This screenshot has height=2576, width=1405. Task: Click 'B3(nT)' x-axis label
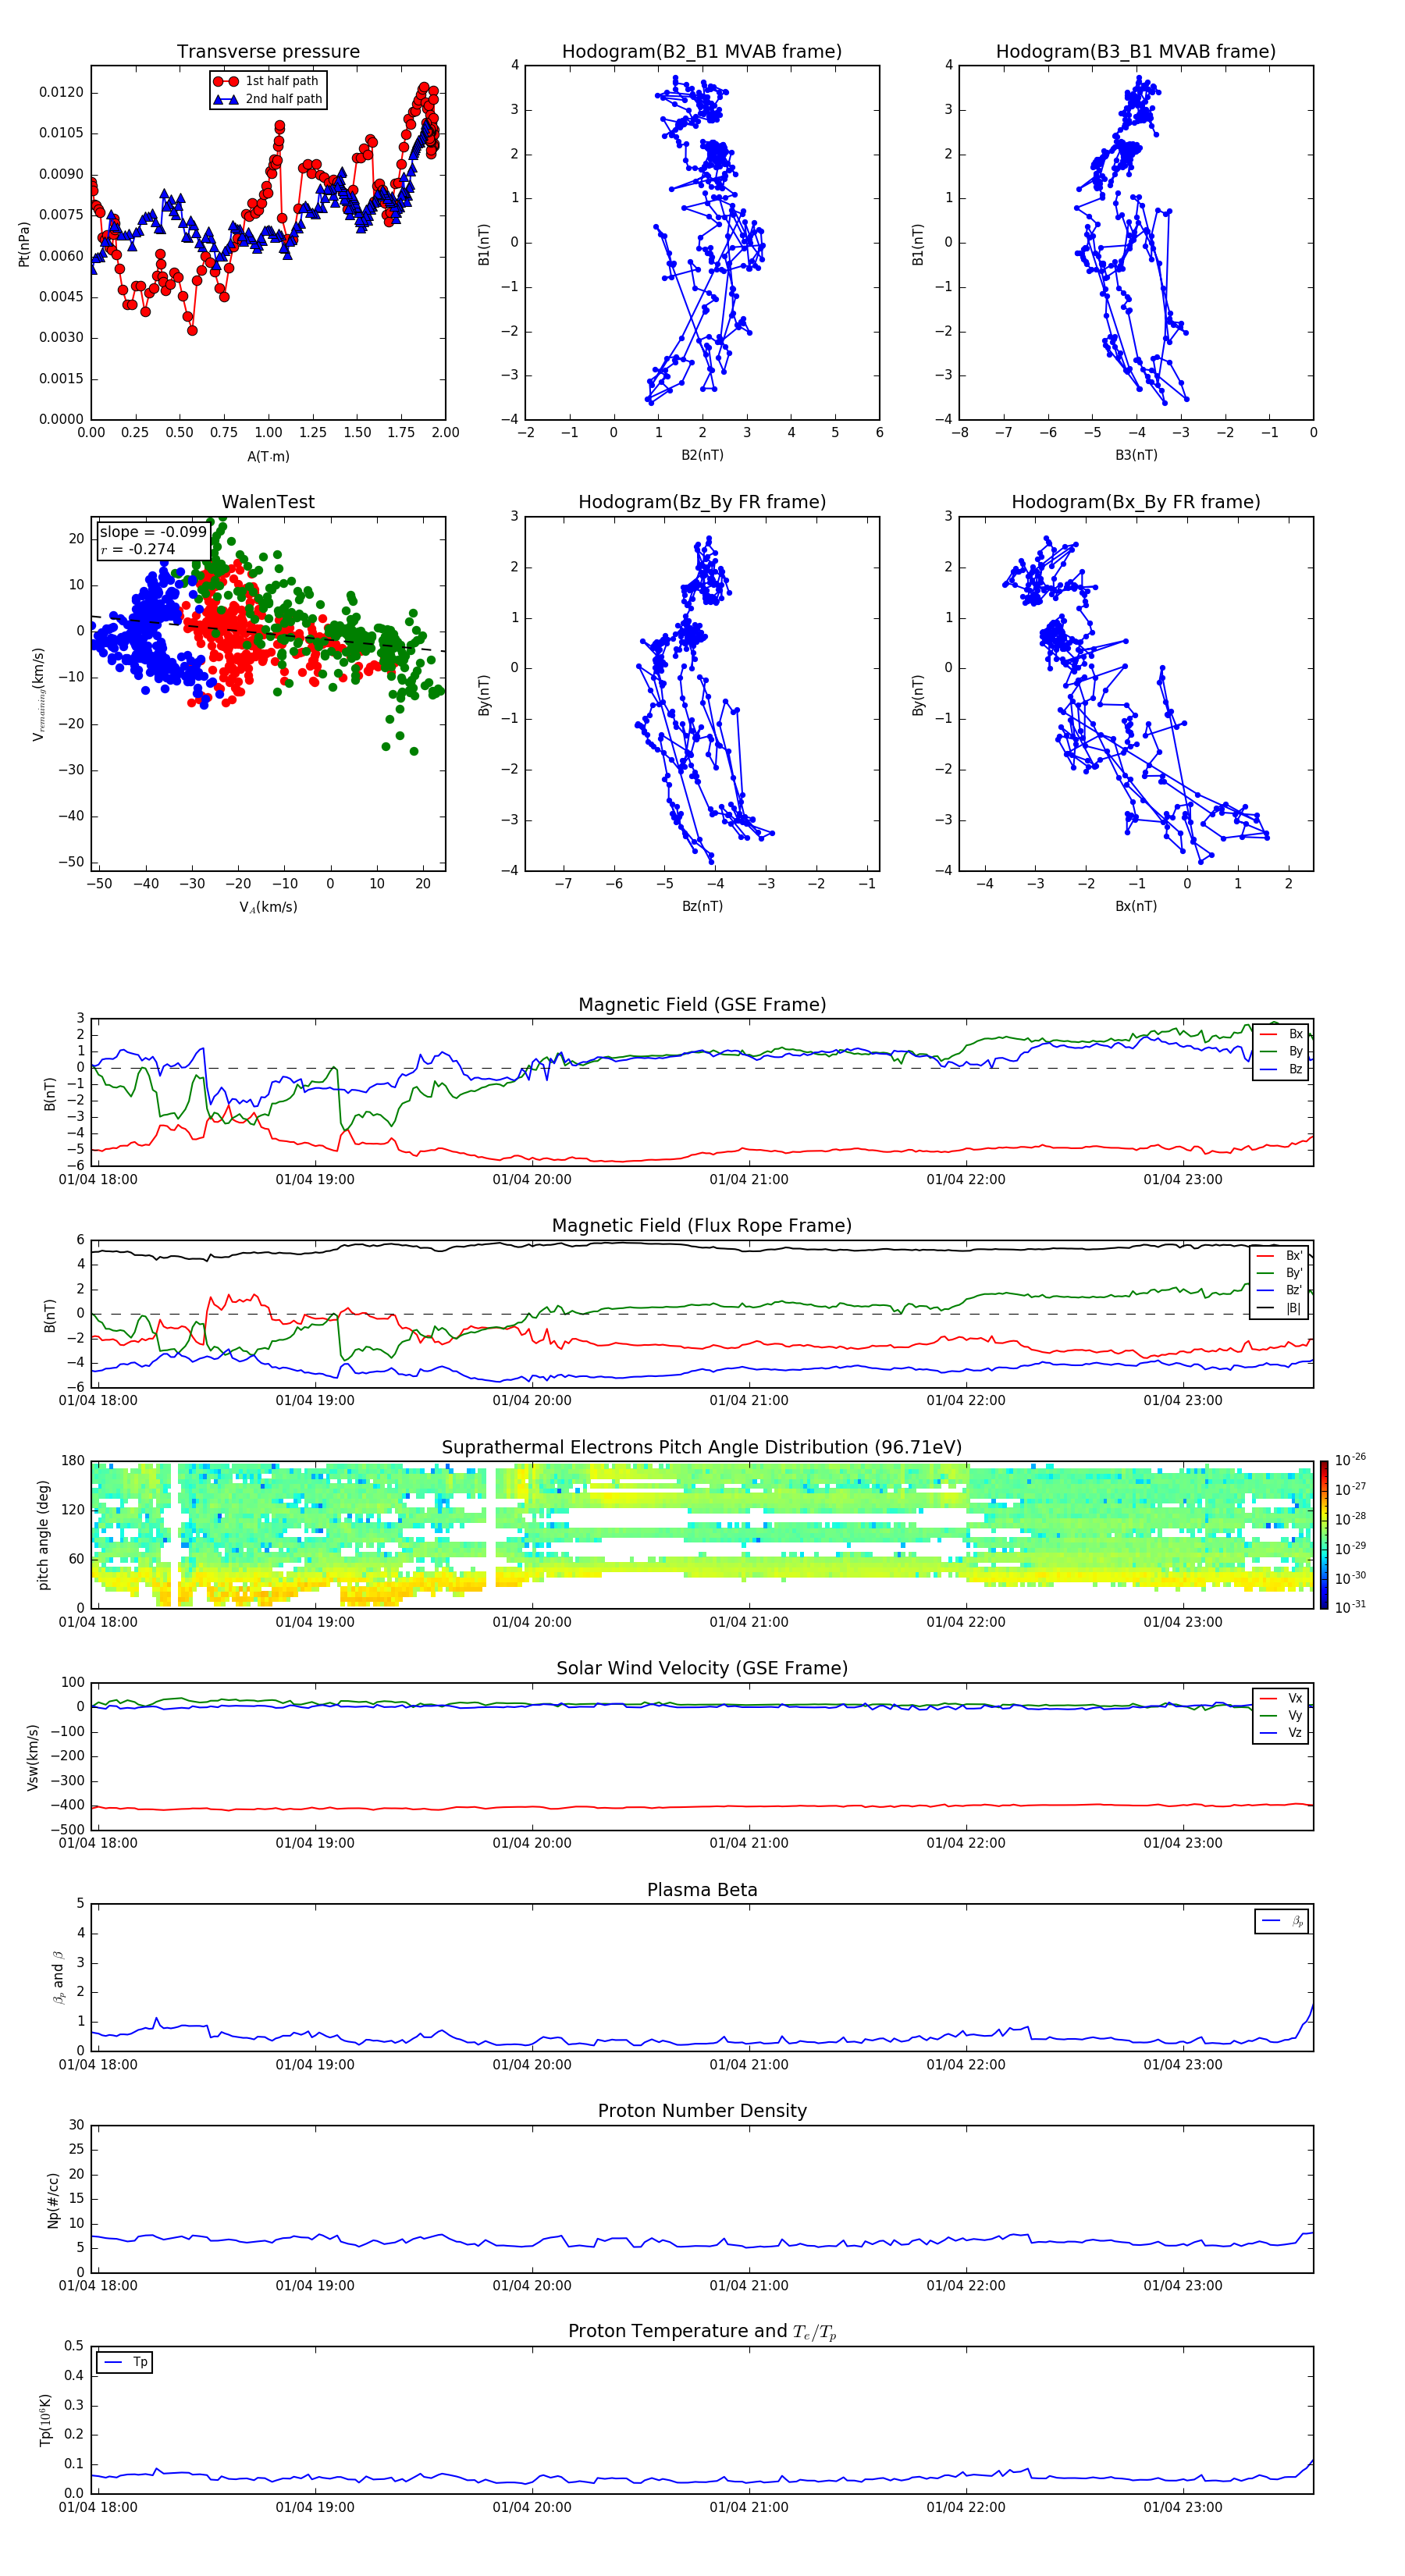(x=1136, y=455)
